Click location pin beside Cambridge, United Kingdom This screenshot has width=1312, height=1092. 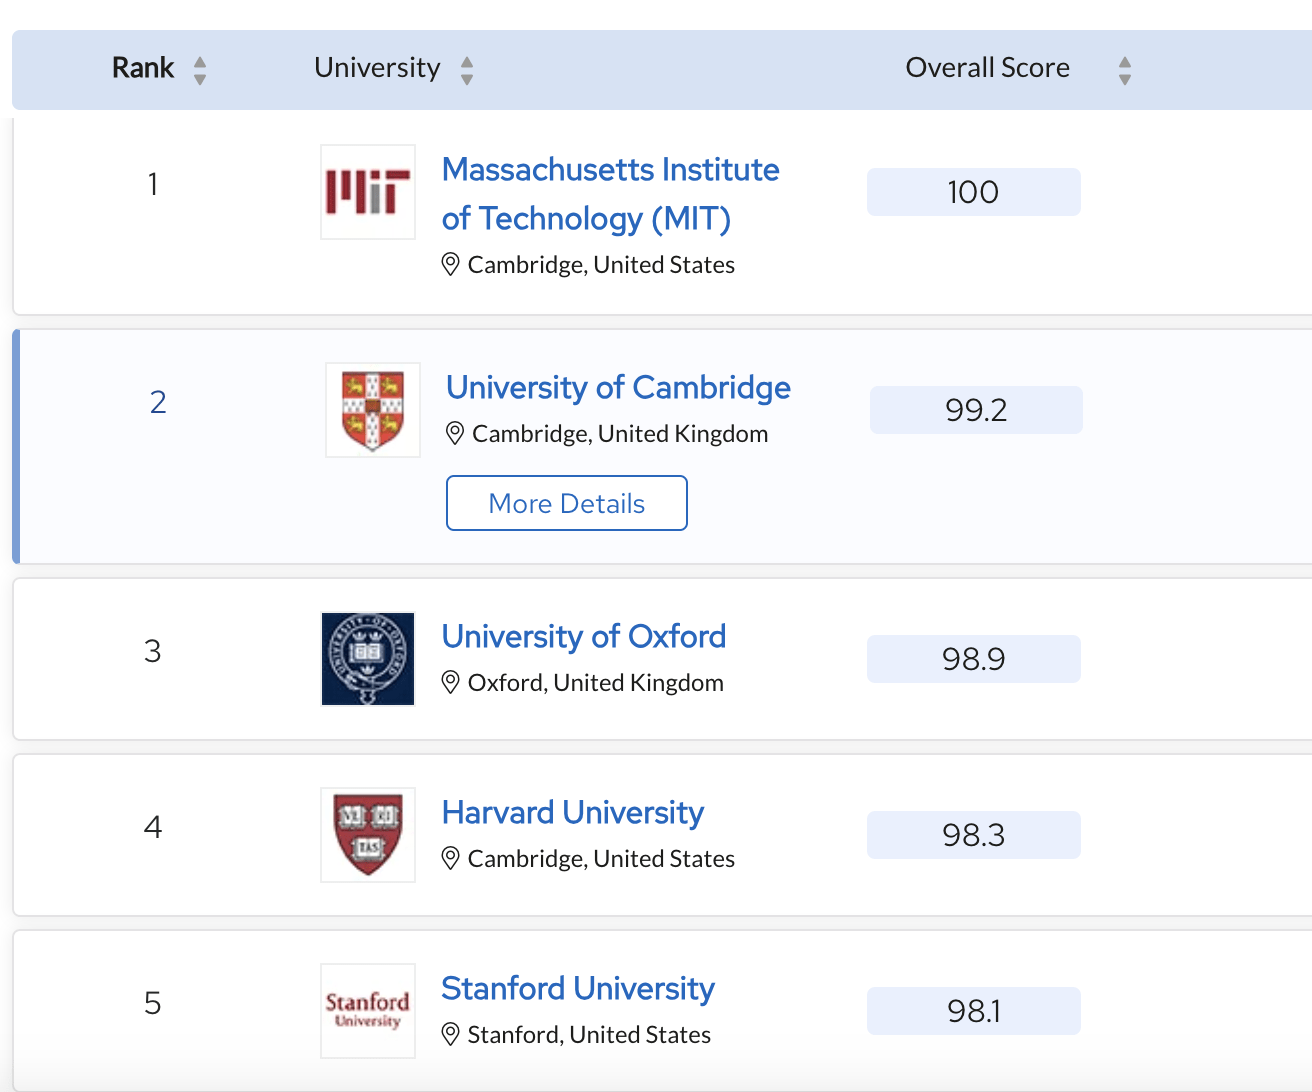point(455,433)
